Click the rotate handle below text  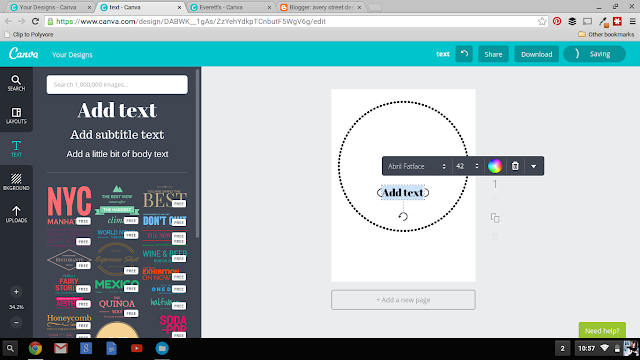[x=403, y=216]
